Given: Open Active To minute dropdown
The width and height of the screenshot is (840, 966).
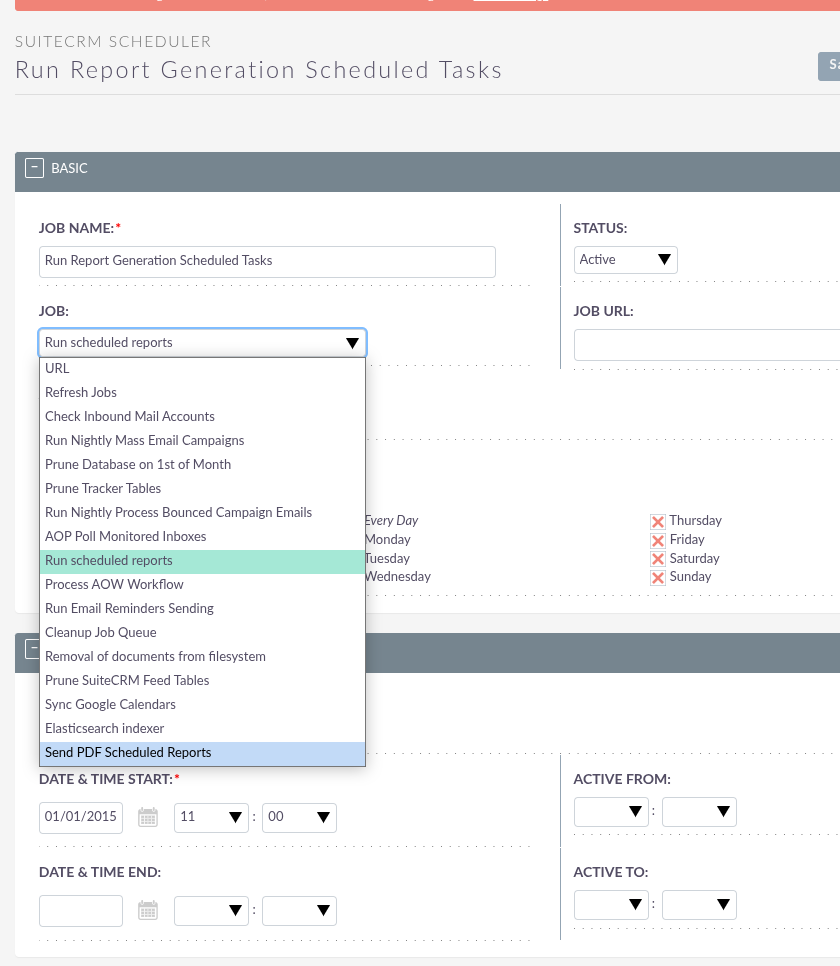Looking at the screenshot, I should point(699,905).
